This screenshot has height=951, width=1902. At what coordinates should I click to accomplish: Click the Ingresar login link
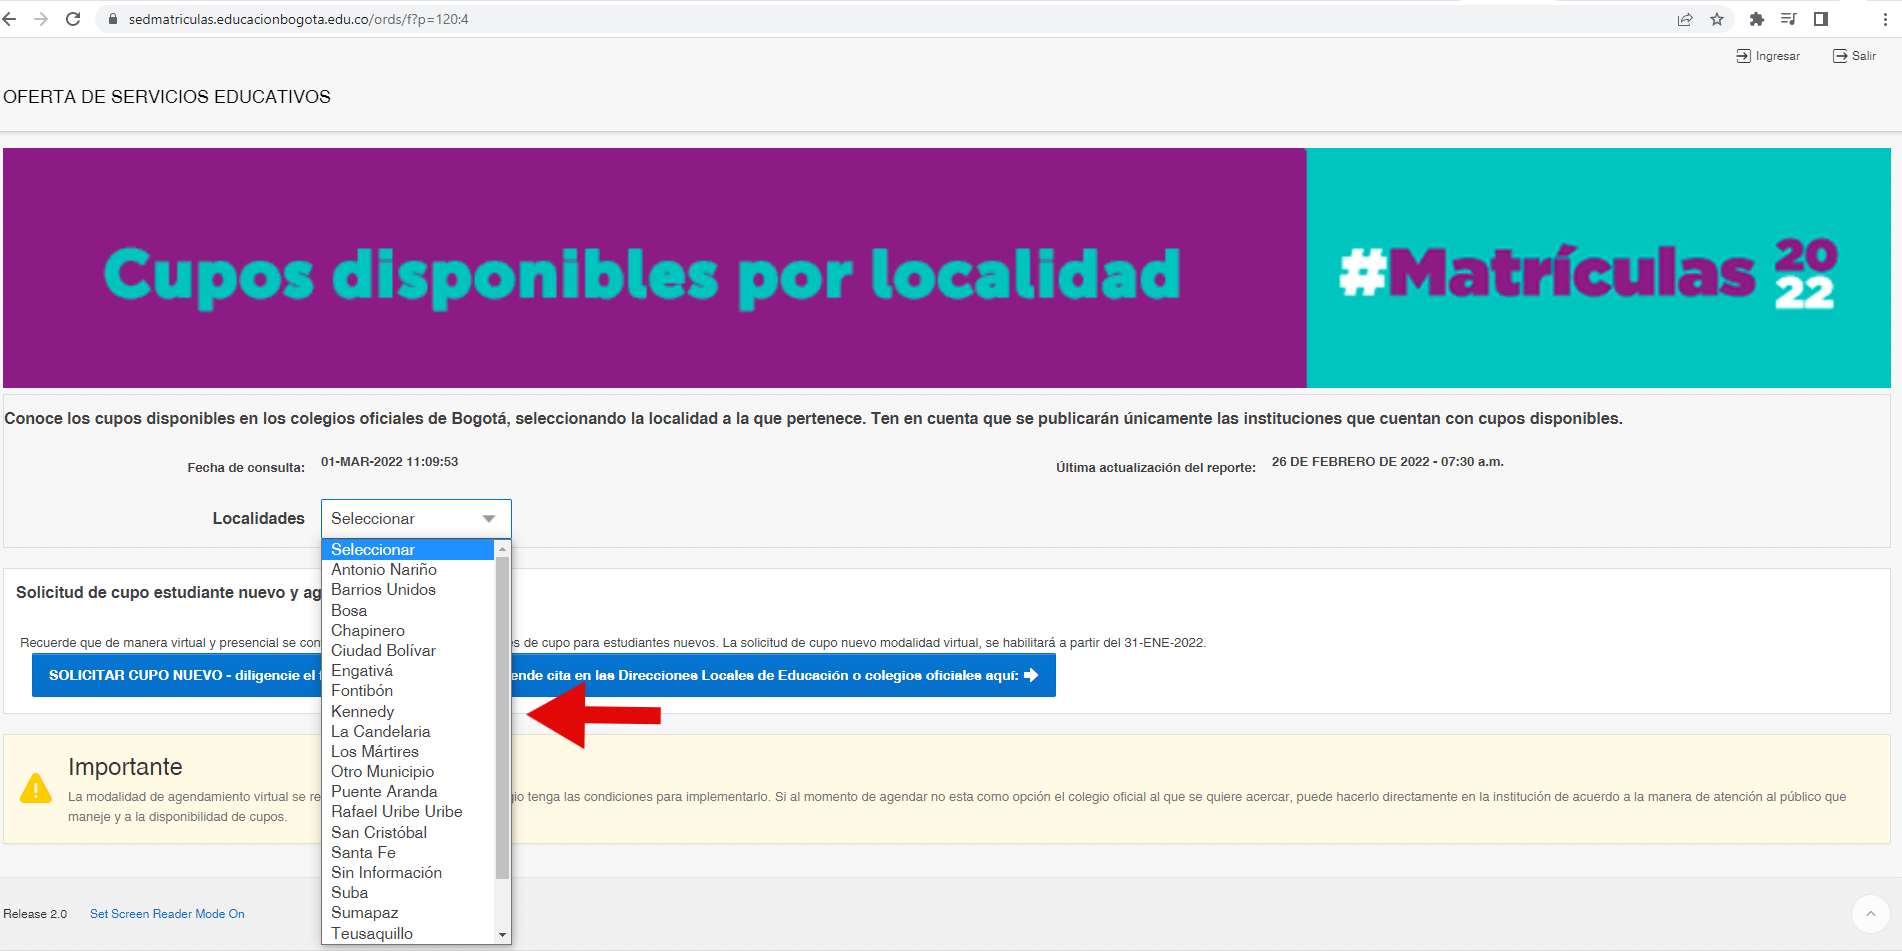[1768, 56]
